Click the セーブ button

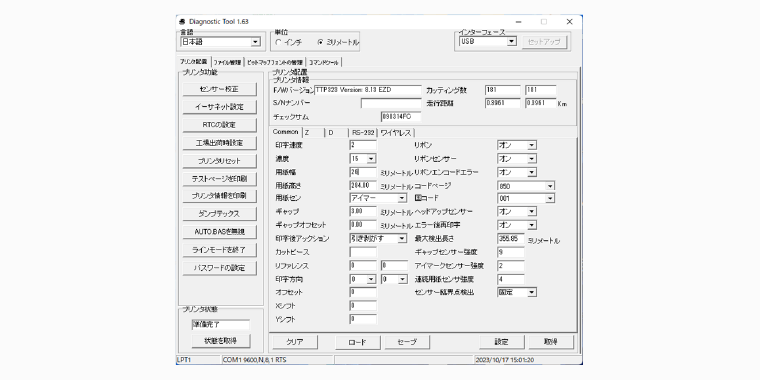coord(407,342)
